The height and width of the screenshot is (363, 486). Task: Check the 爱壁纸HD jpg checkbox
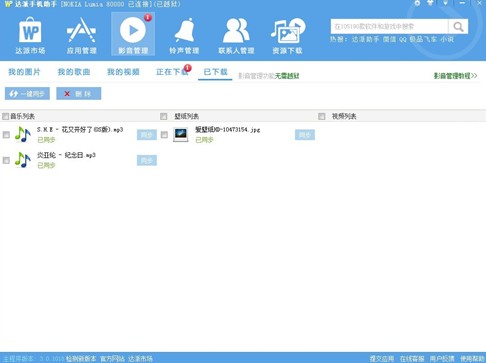(164, 135)
